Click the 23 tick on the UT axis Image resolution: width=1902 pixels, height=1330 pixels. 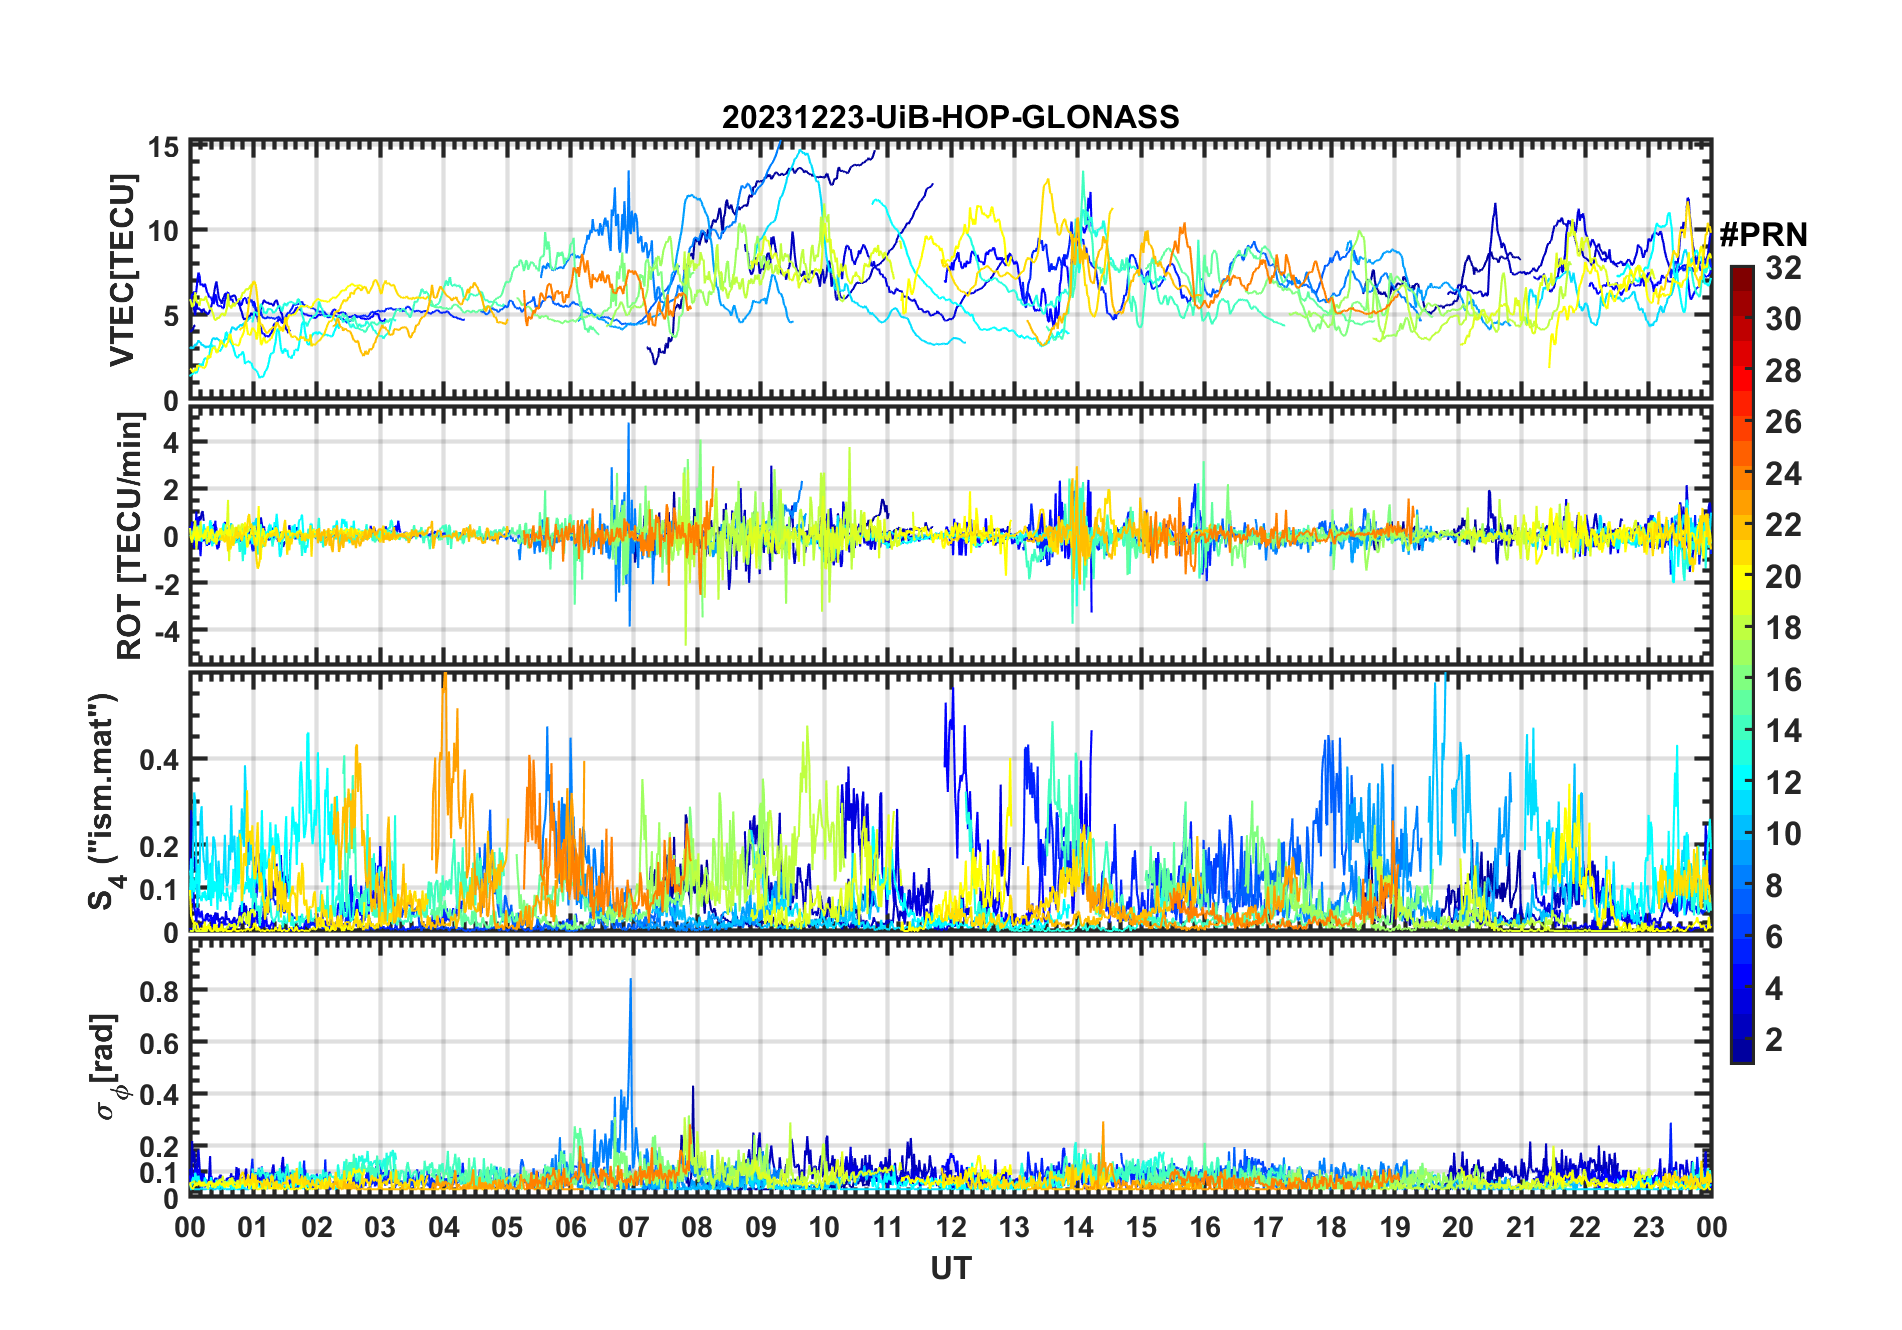click(x=1648, y=1227)
